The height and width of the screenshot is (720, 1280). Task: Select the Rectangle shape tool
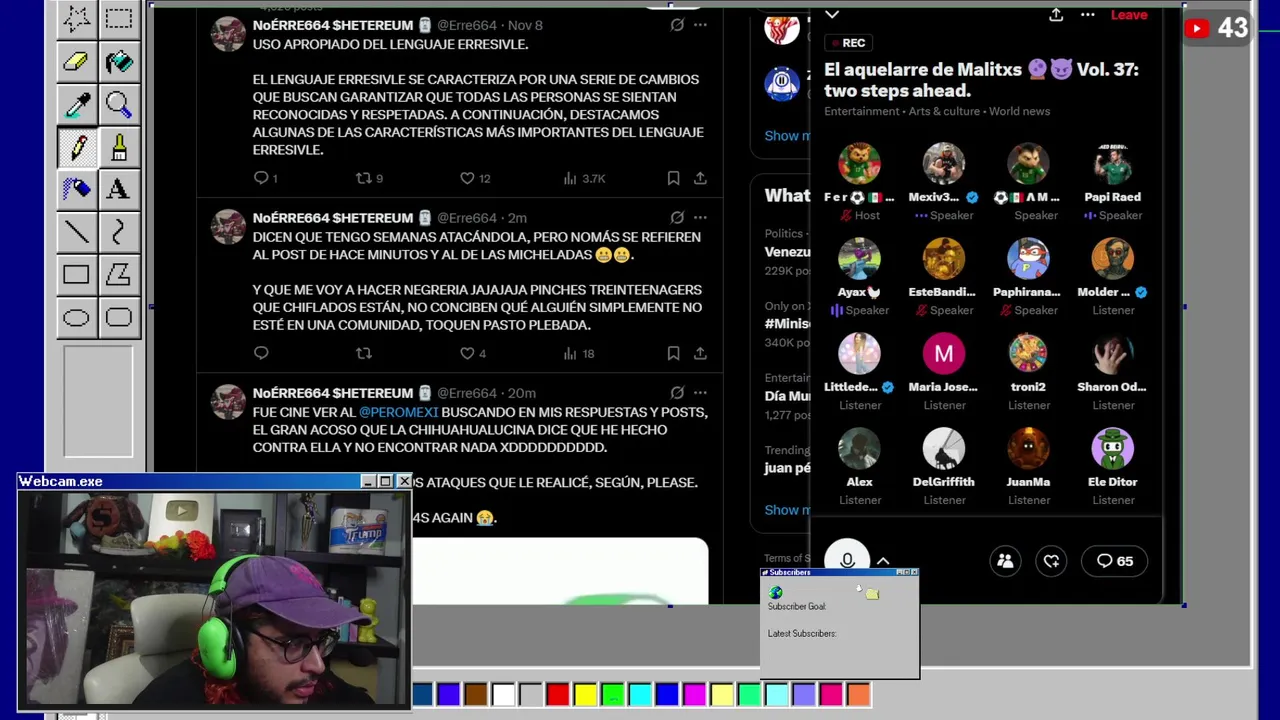click(x=76, y=274)
